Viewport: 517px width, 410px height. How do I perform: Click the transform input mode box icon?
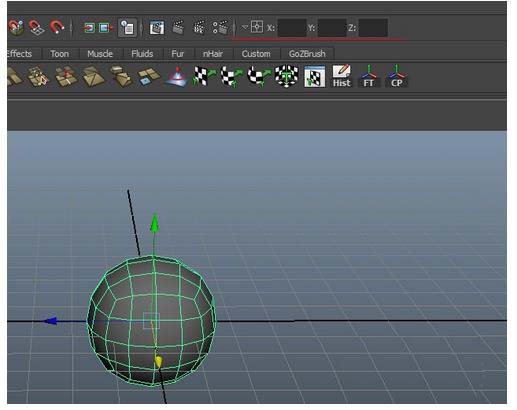pos(257,27)
